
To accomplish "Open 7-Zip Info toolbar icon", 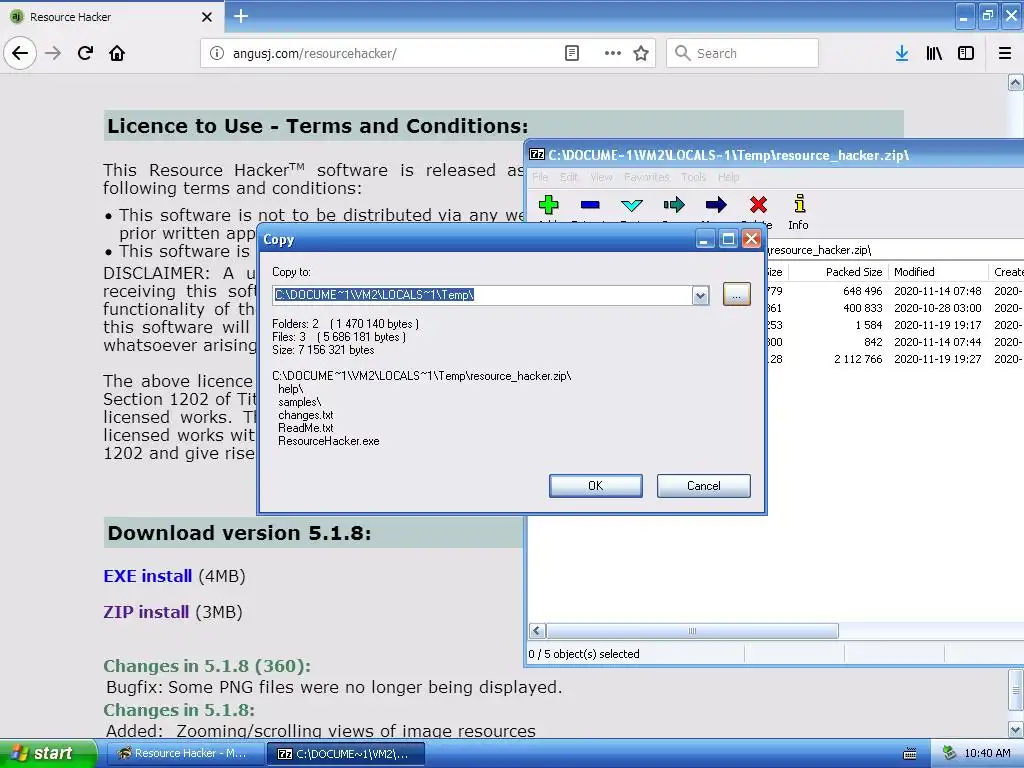I will click(799, 212).
